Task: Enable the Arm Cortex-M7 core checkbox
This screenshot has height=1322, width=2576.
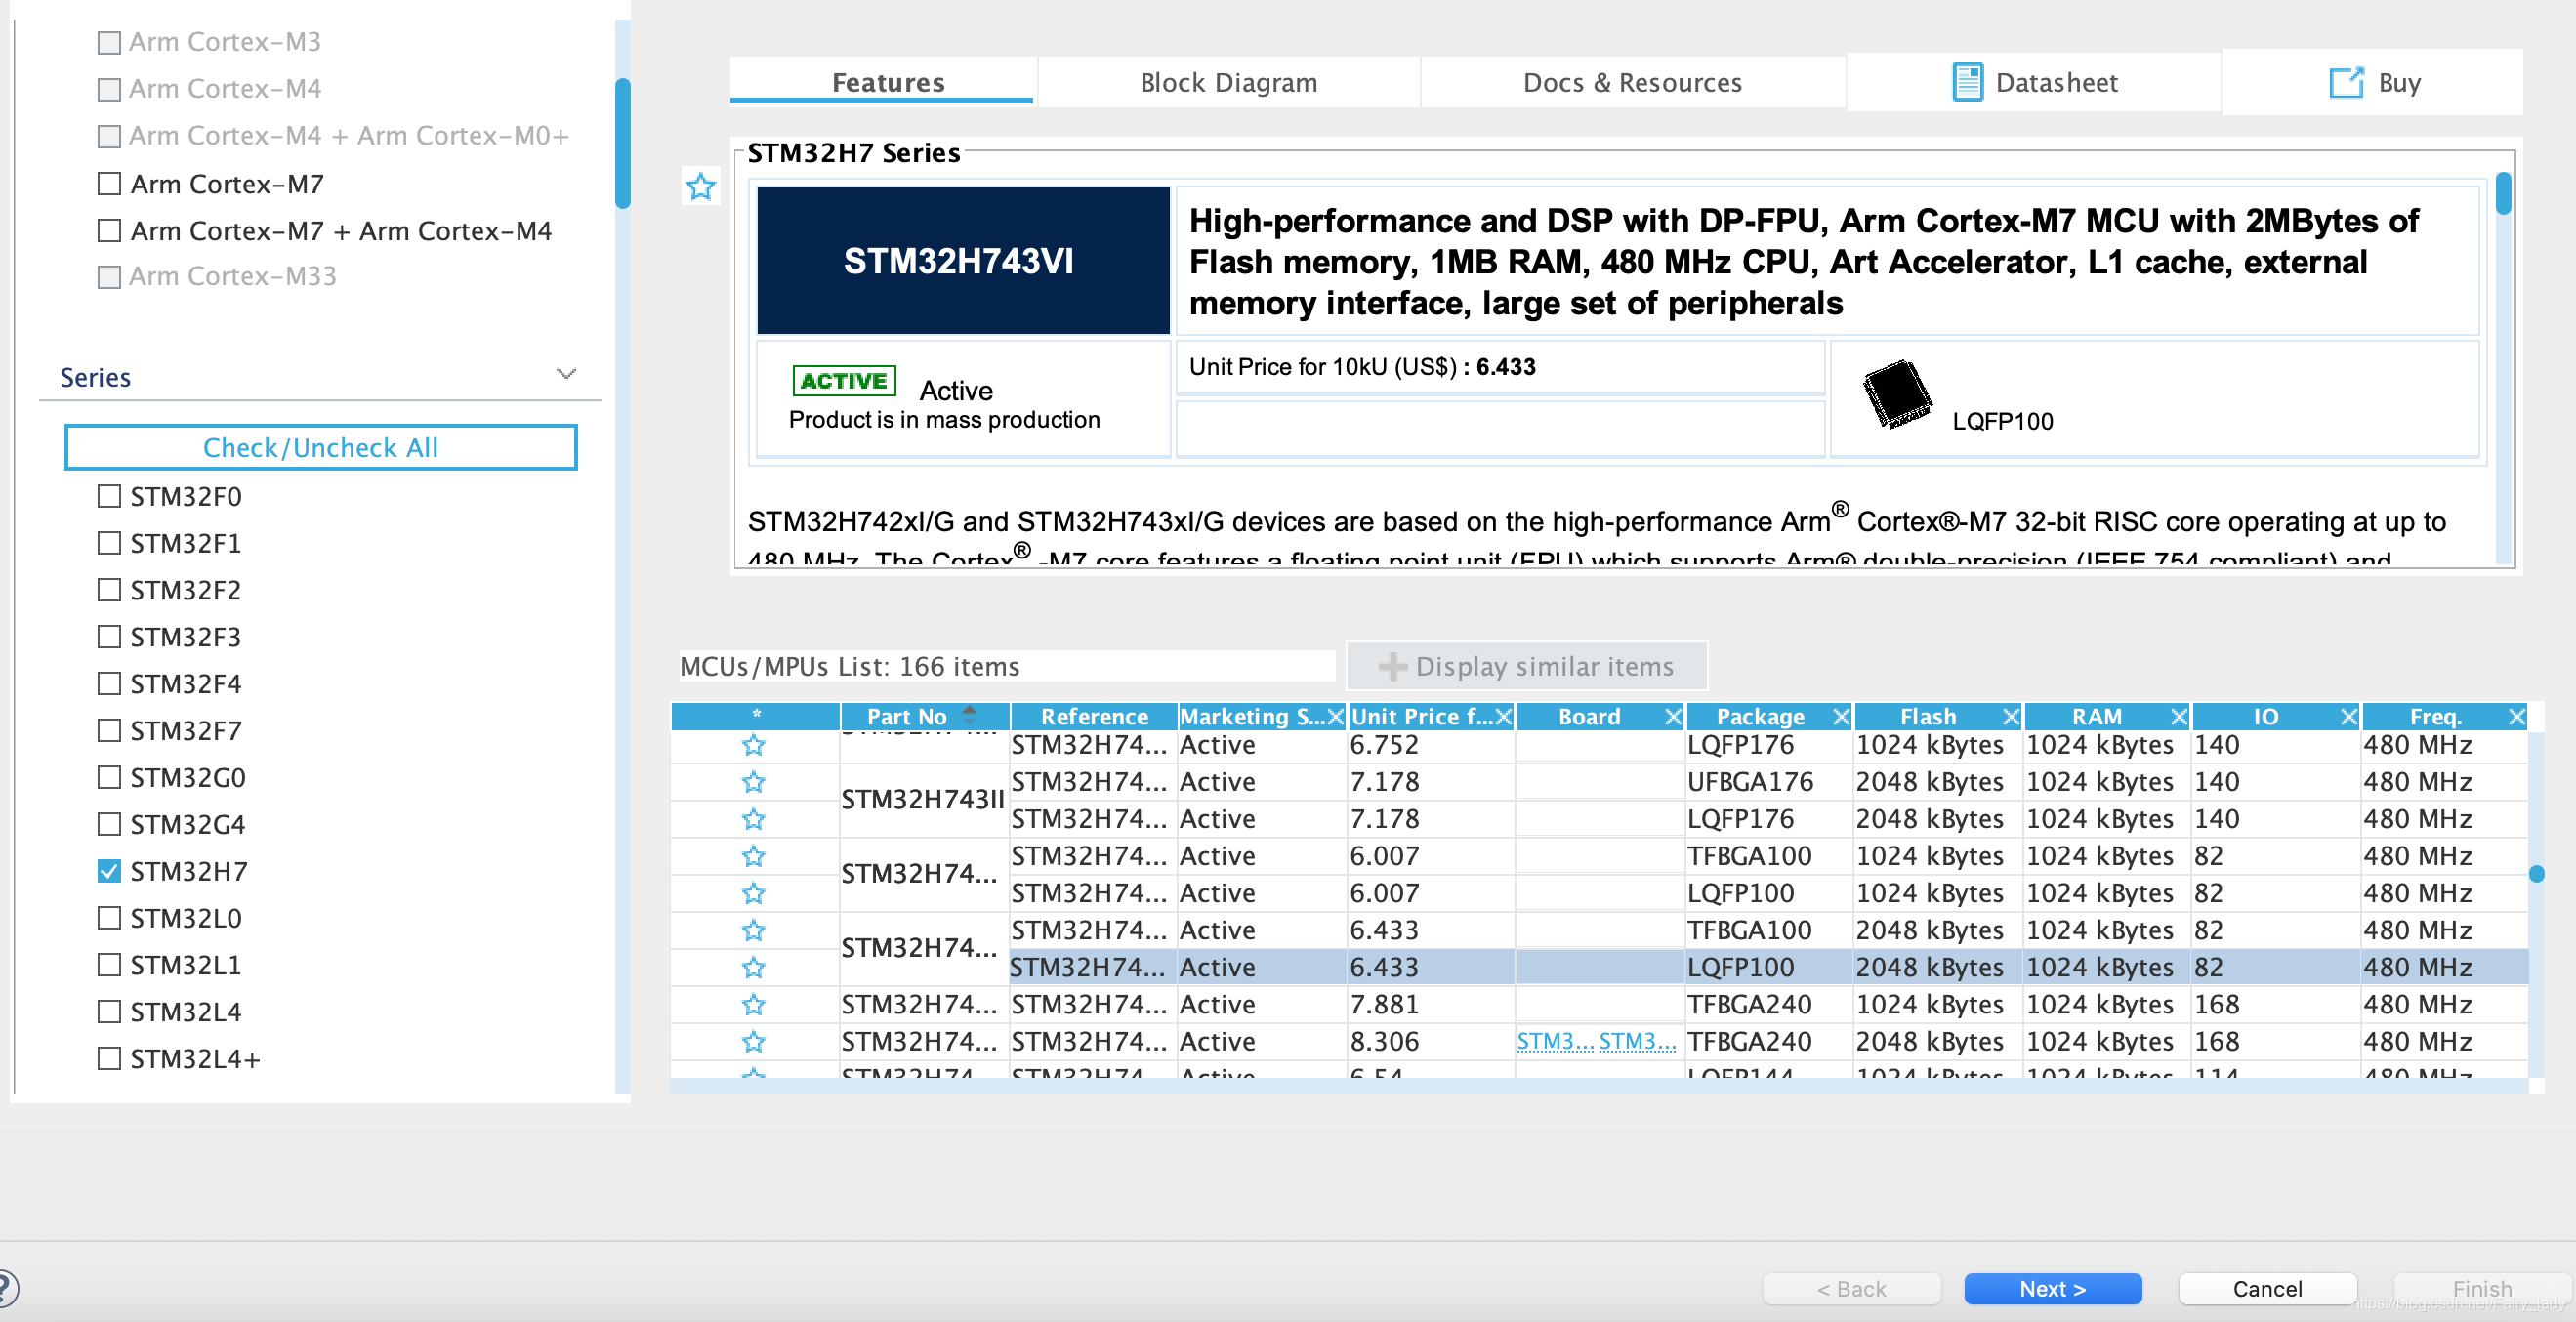Action: click(109, 184)
